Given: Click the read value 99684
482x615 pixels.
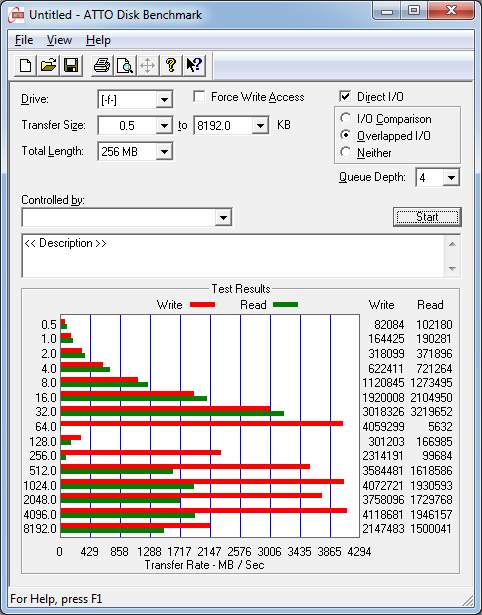Looking at the screenshot, I should point(435,456).
